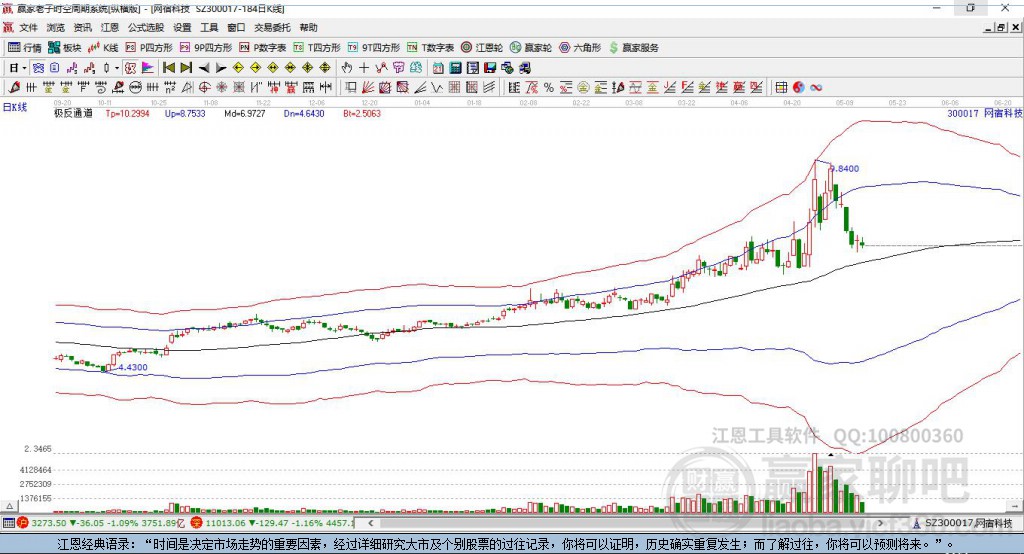Switch to K线 chart view
The height and width of the screenshot is (554, 1024).
pyautogui.click(x=103, y=48)
